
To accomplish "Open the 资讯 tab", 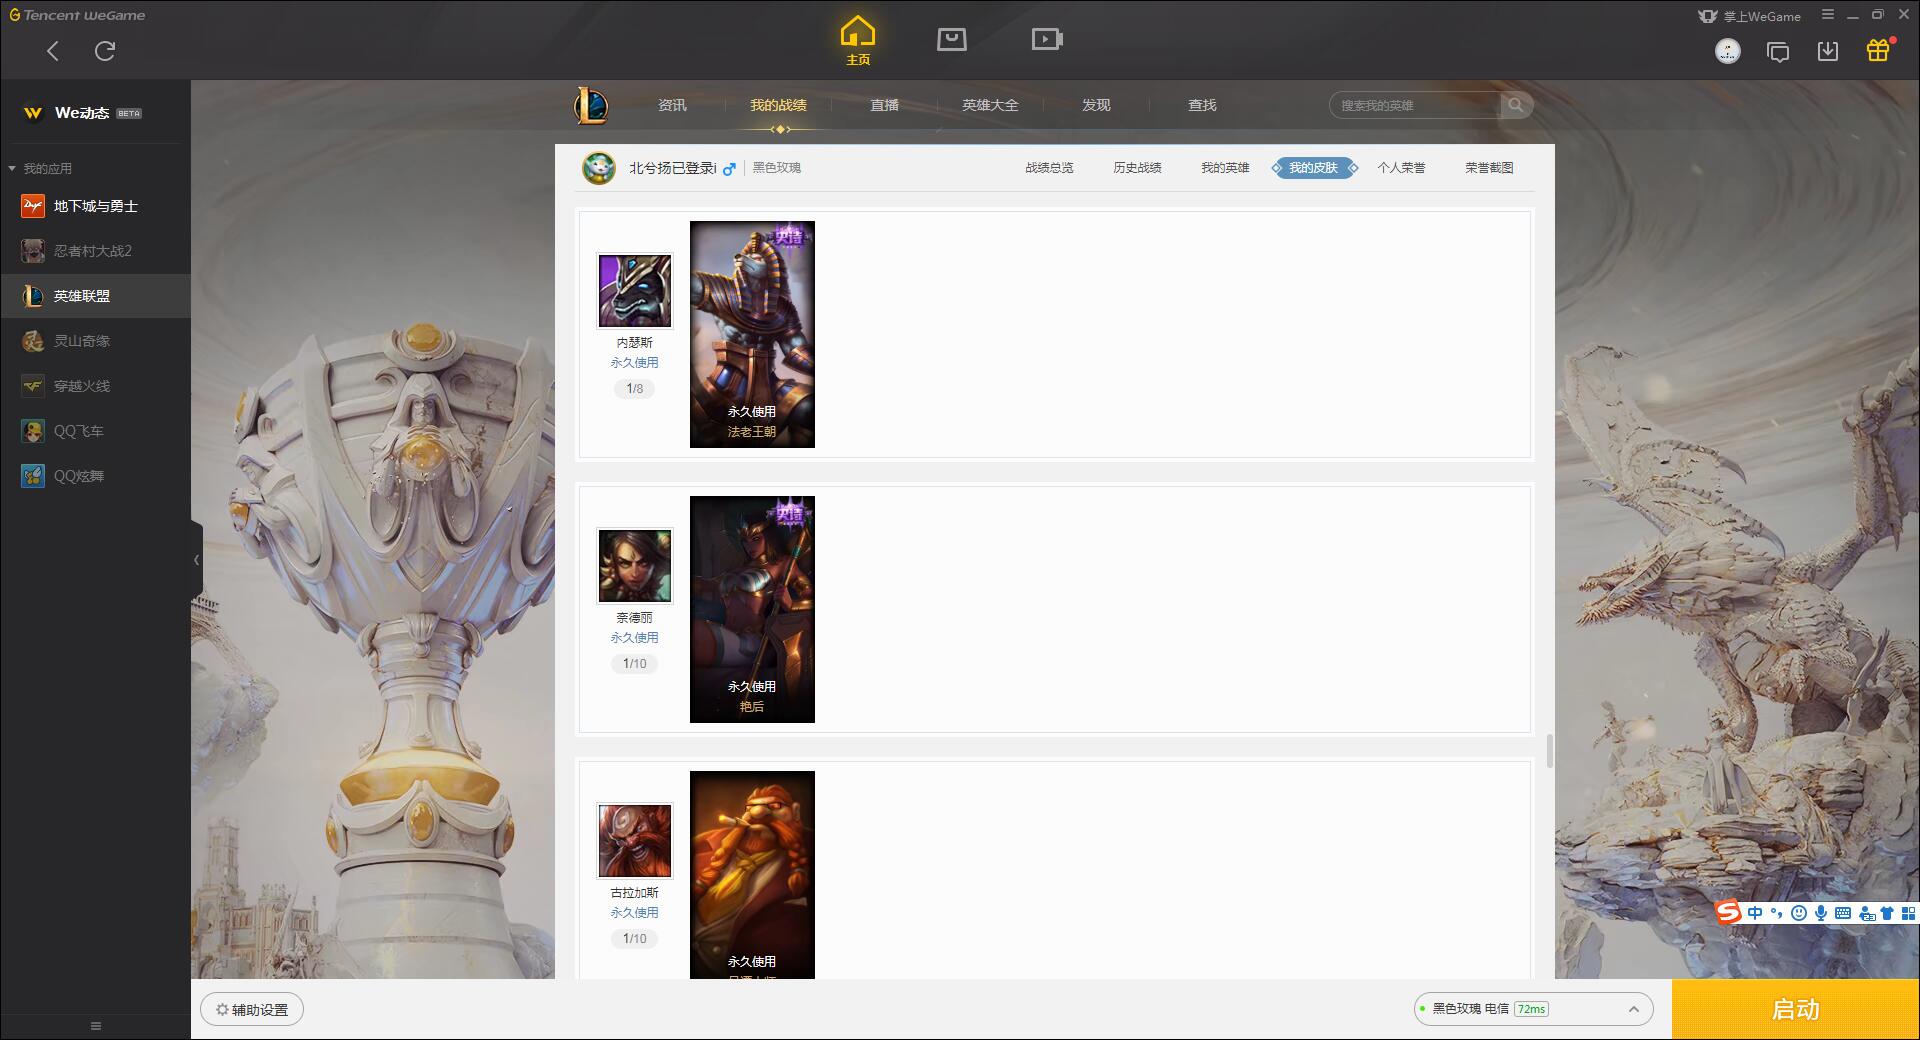I will point(672,105).
